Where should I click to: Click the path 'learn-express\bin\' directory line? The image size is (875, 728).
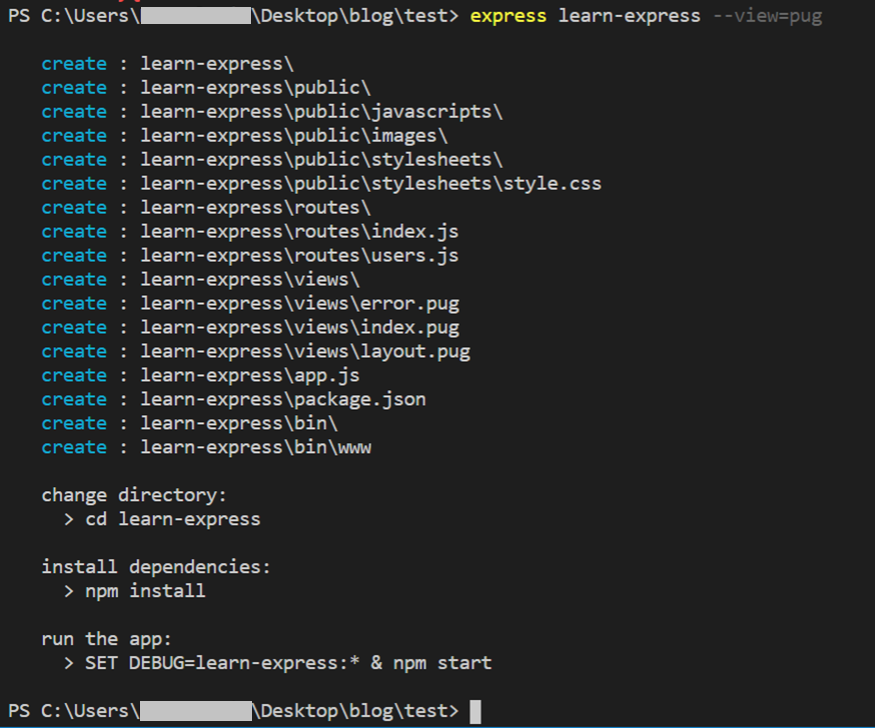[239, 423]
